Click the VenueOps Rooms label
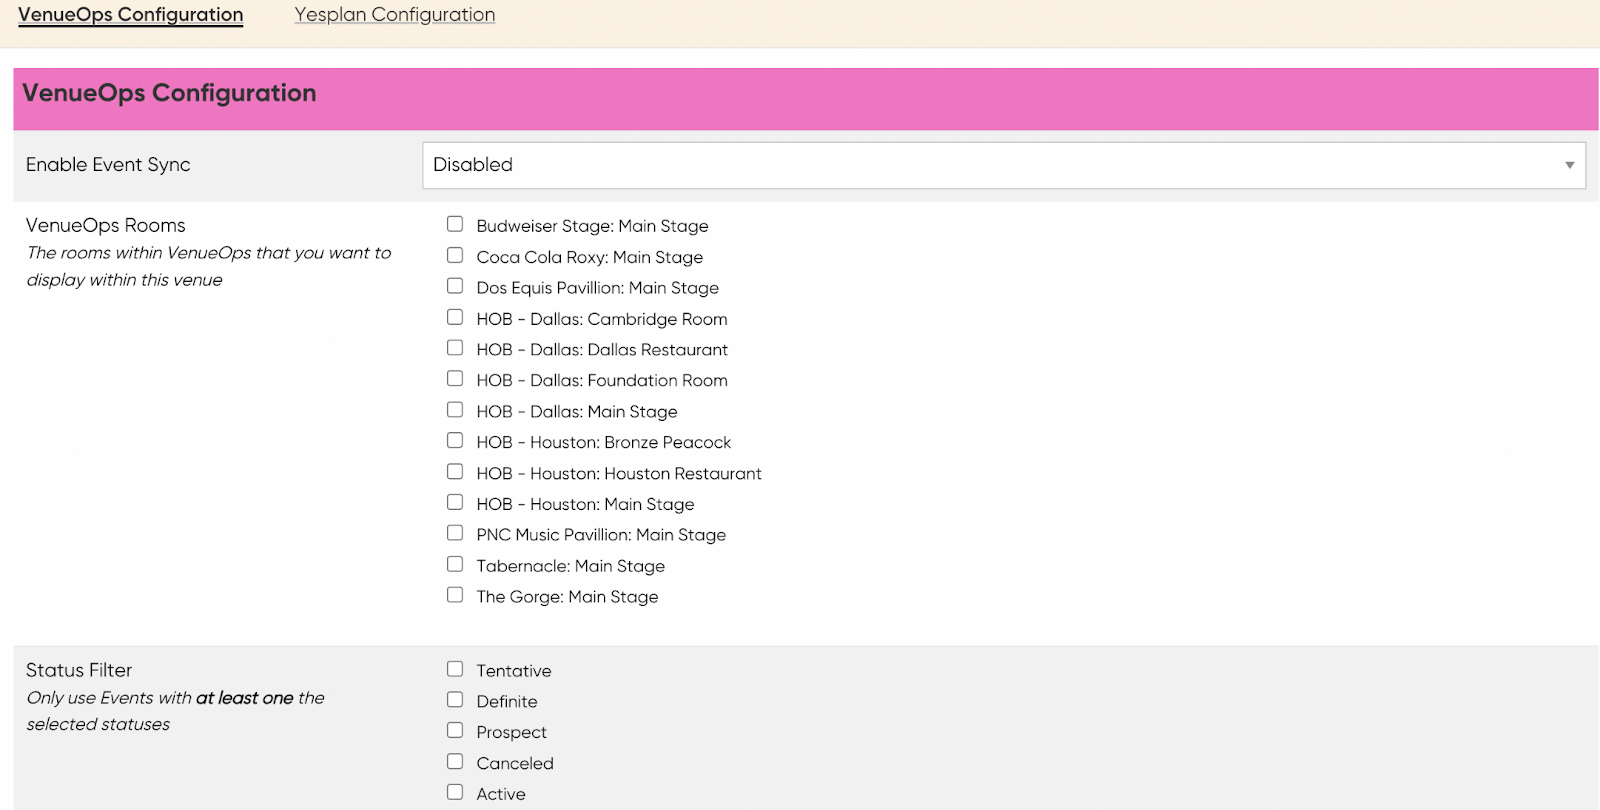The width and height of the screenshot is (1600, 810). (106, 225)
